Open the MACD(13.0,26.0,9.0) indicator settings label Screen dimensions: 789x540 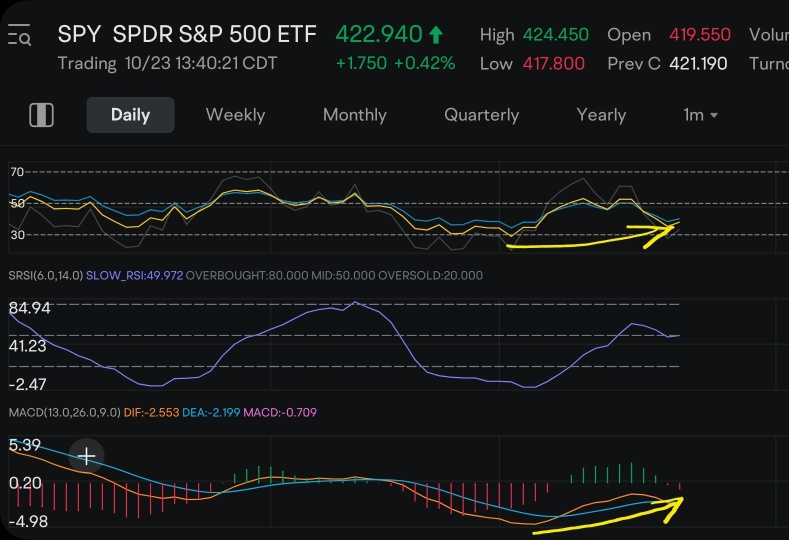coord(64,413)
